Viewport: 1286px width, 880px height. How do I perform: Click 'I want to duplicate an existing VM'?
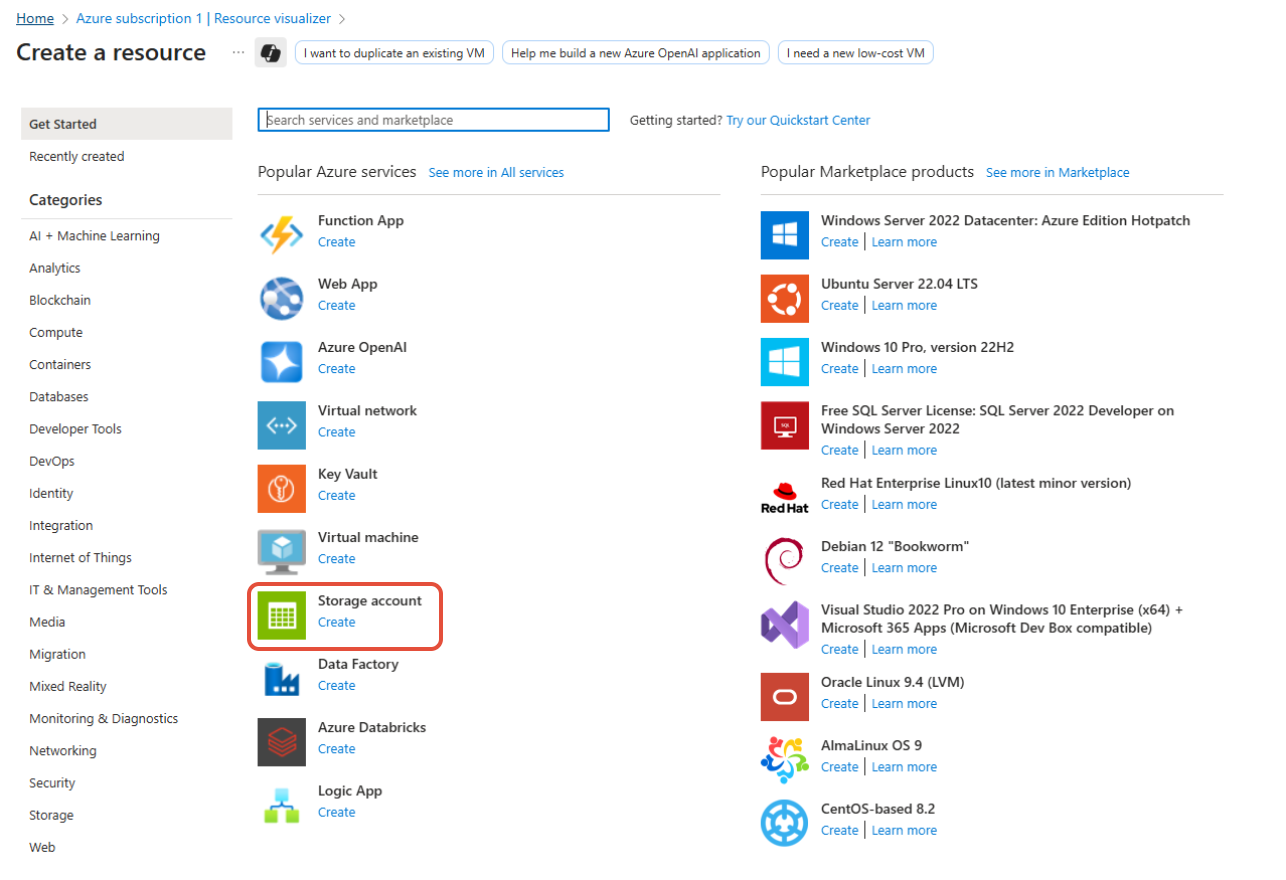(394, 53)
